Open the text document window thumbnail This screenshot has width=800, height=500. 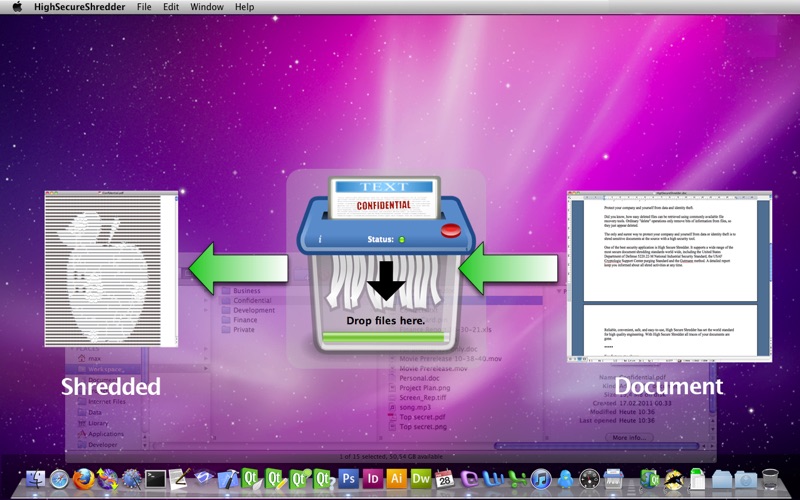pos(669,277)
